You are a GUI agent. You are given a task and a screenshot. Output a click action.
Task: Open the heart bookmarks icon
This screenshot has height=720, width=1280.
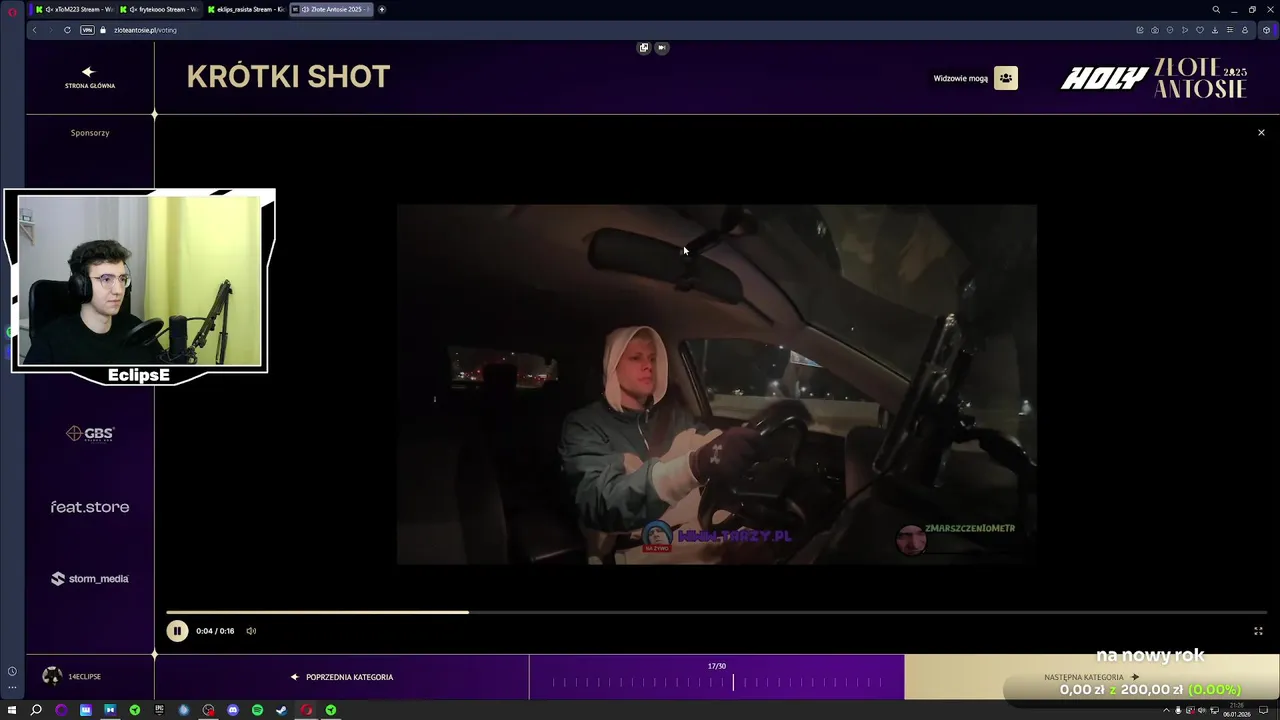(1200, 30)
